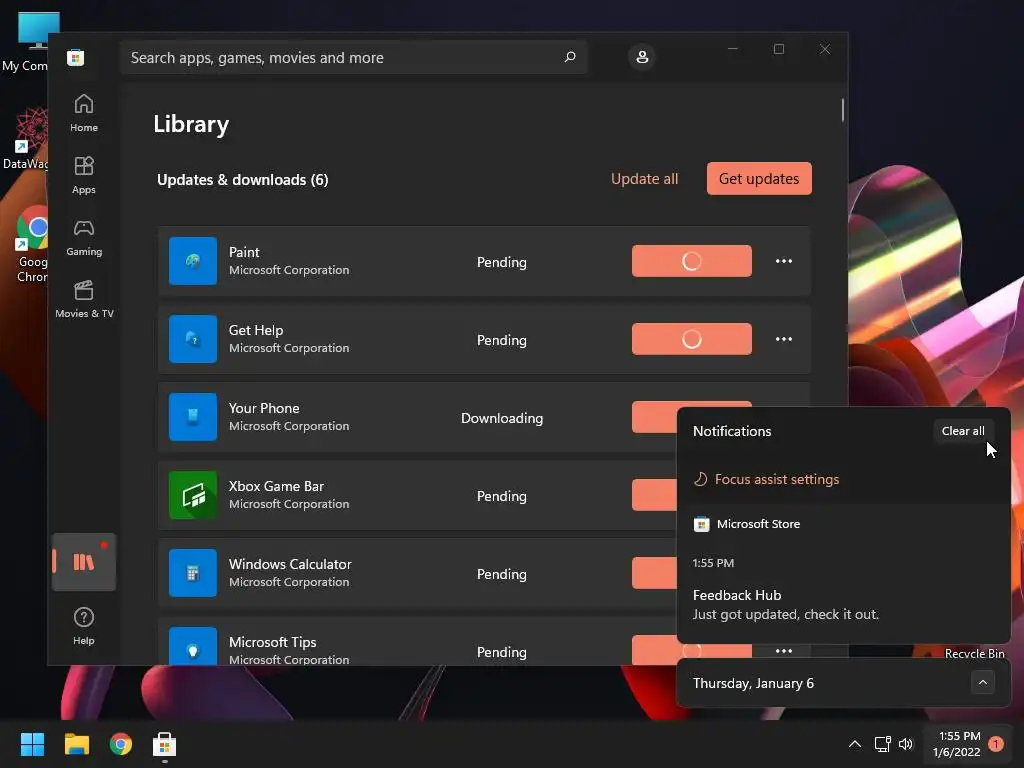Screen dimensions: 1024x768
Task: Click the Microsoft Store logo icon
Action: pos(76,57)
